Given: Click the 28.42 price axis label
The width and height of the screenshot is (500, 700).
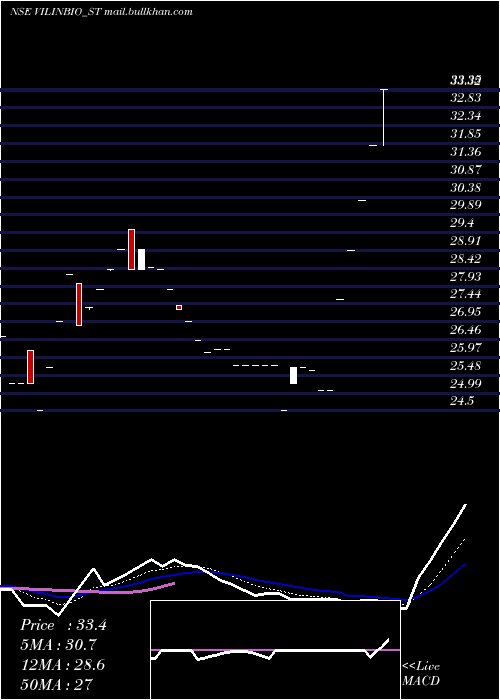Looking at the screenshot, I should click(466, 258).
